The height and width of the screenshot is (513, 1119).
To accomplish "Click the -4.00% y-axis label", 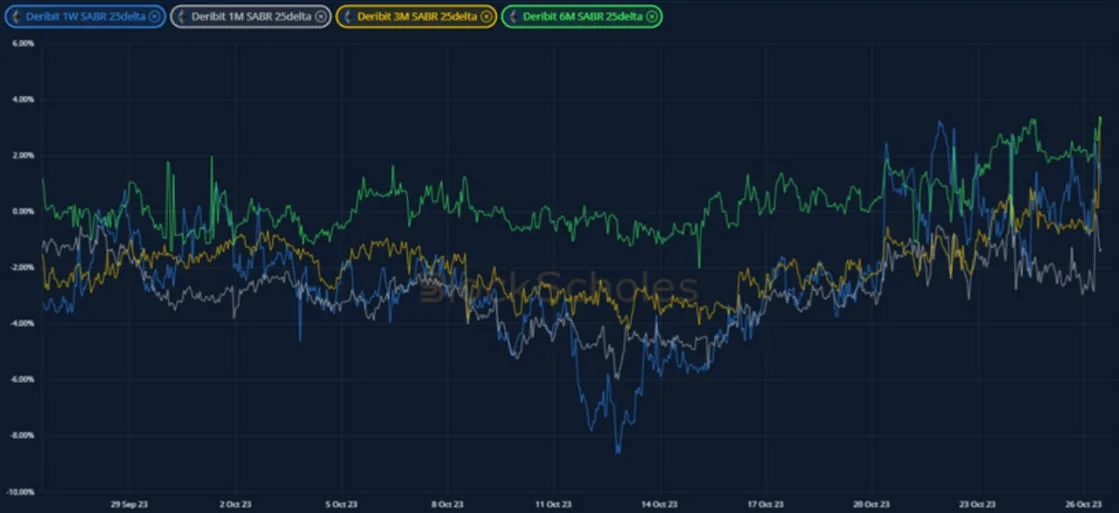I will [x=22, y=323].
